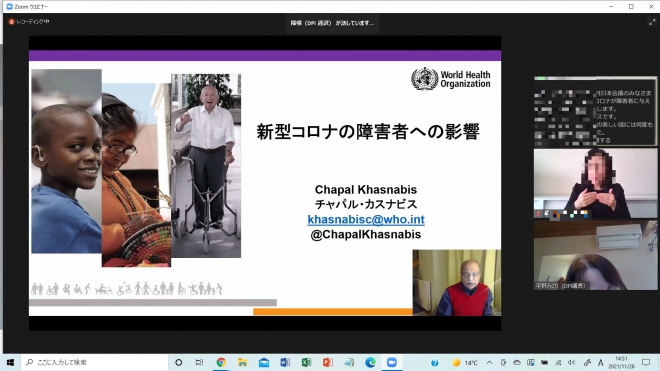Expand hidden system tray icons chevron
Screen dimensions: 660x371
tap(489, 363)
